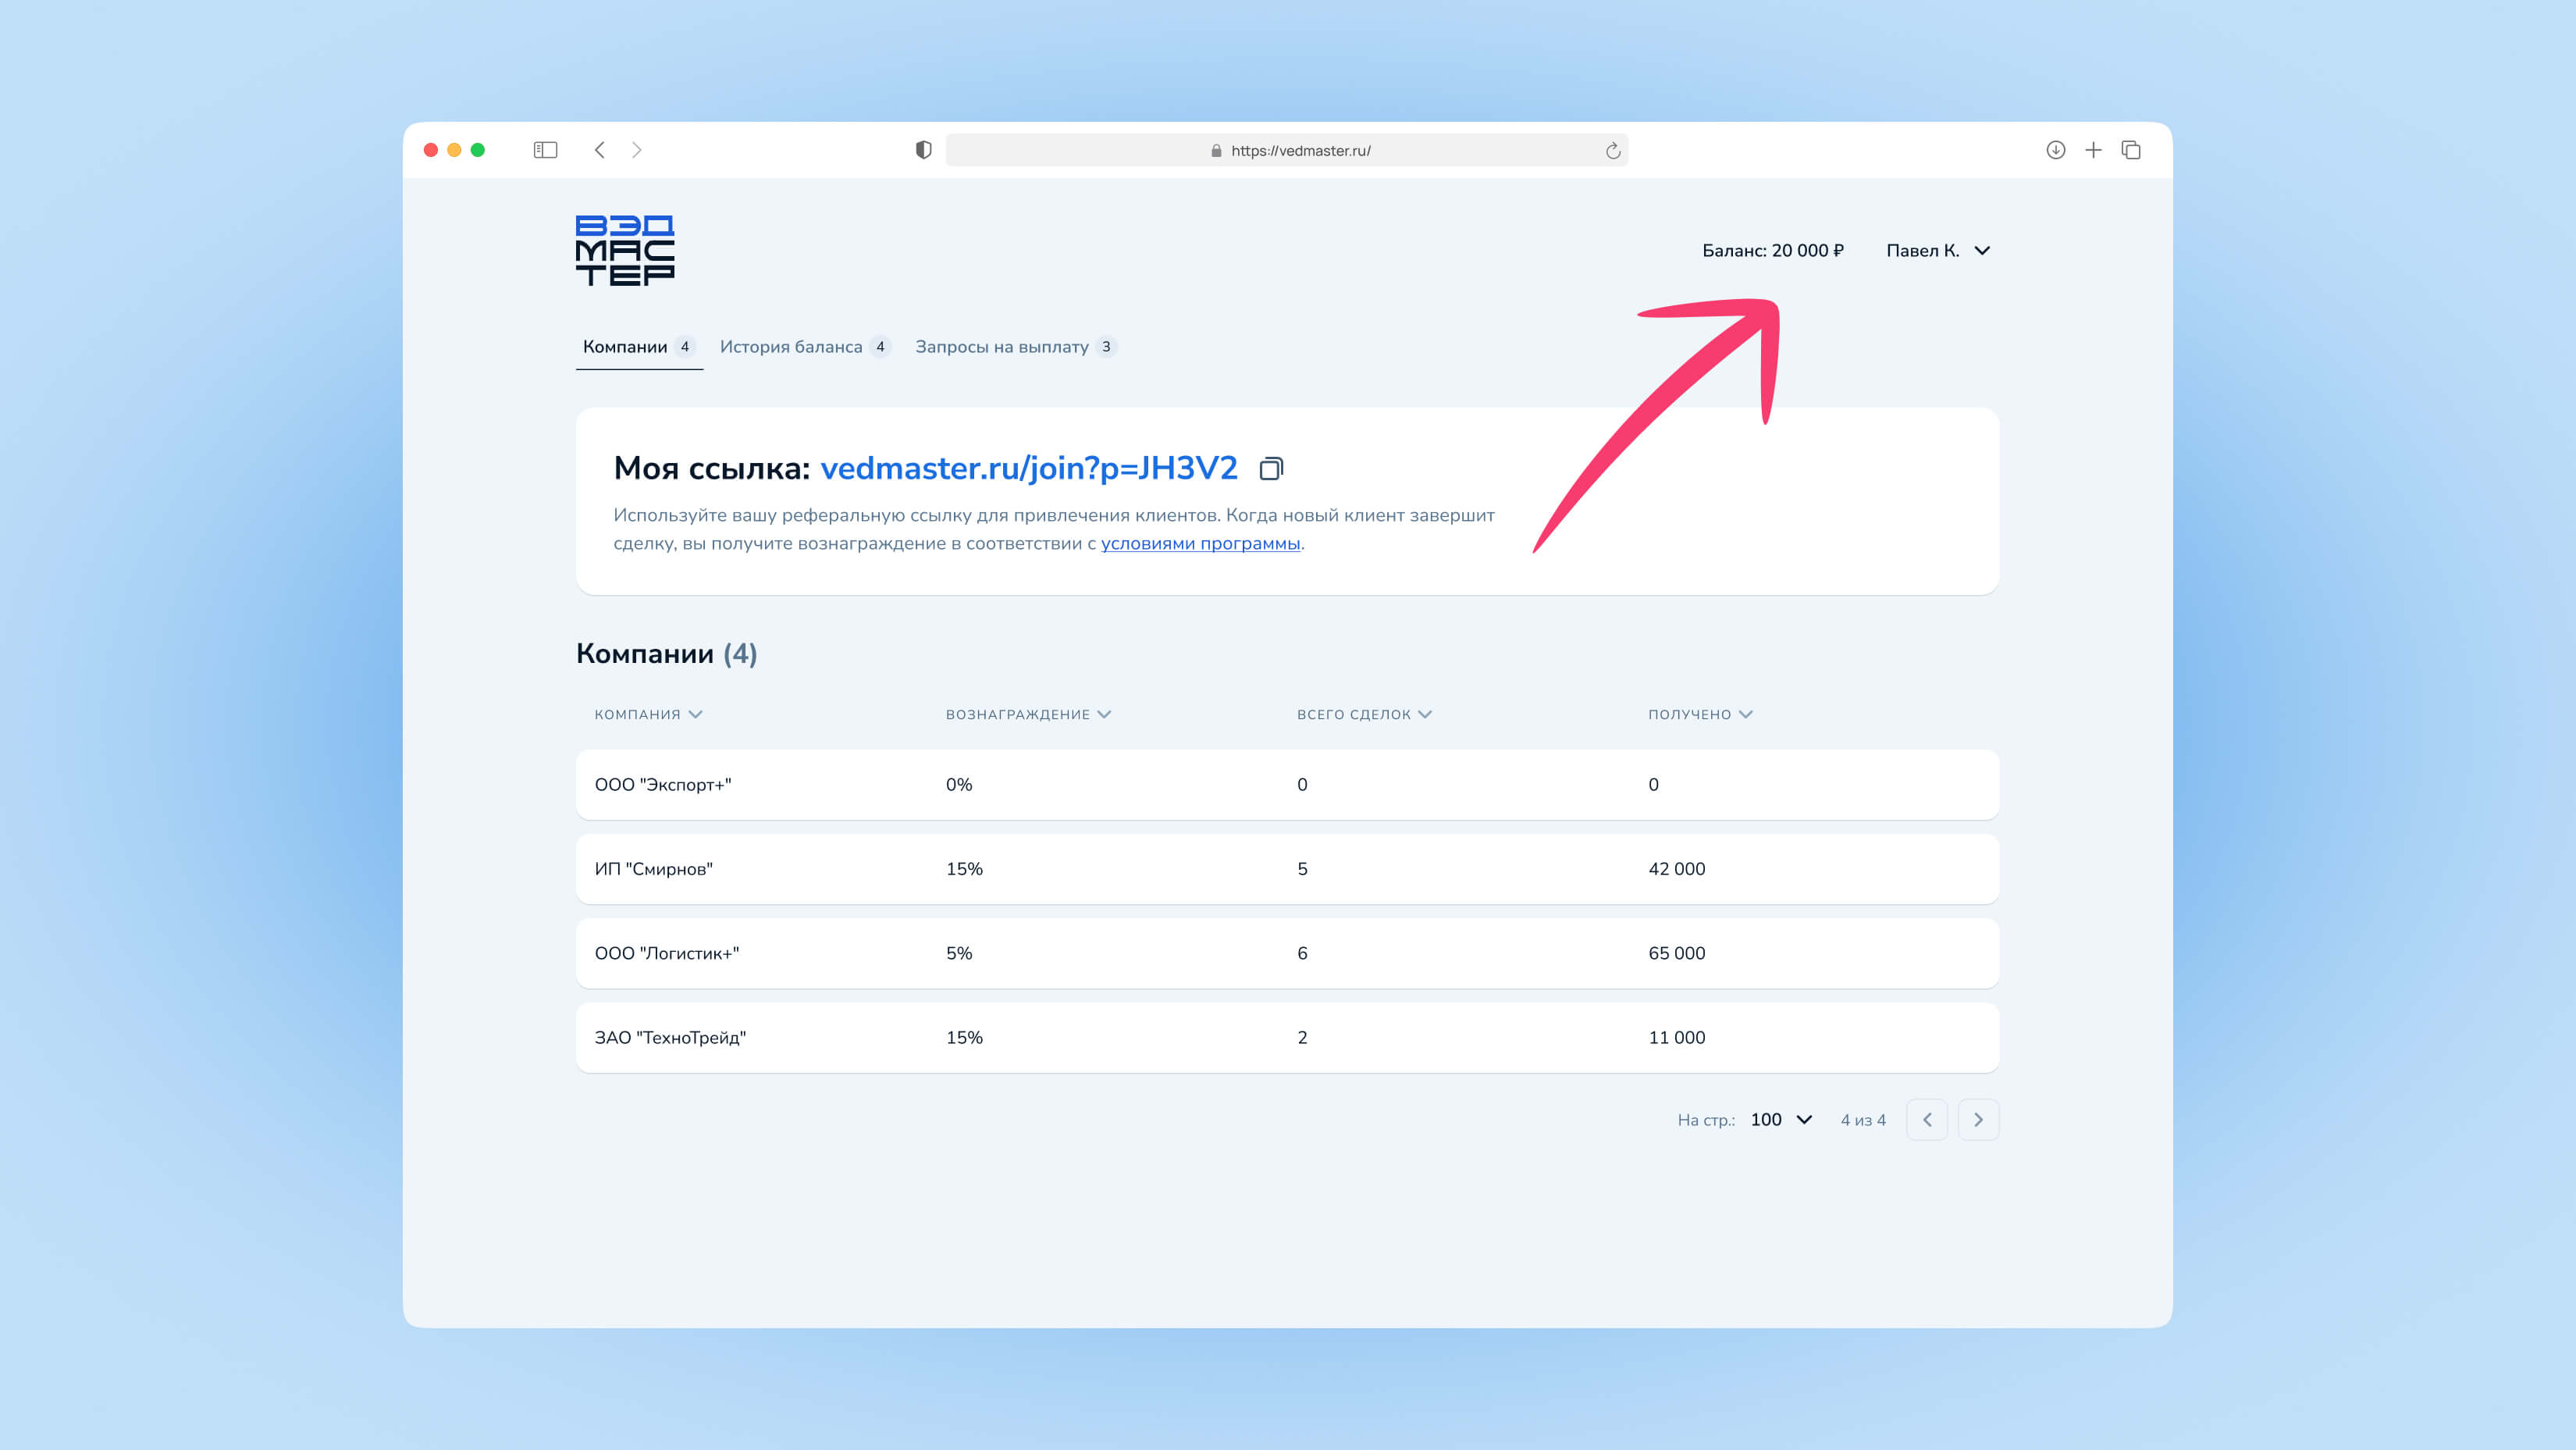Reload page using the refresh icon
The image size is (2576, 1450).
pos(1612,151)
